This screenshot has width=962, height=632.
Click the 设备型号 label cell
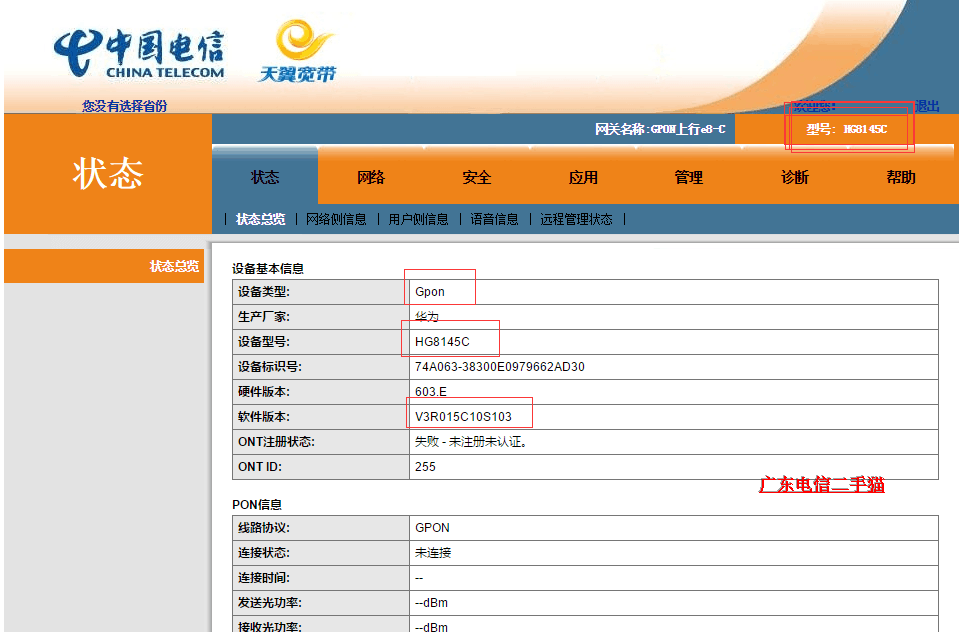click(x=321, y=342)
